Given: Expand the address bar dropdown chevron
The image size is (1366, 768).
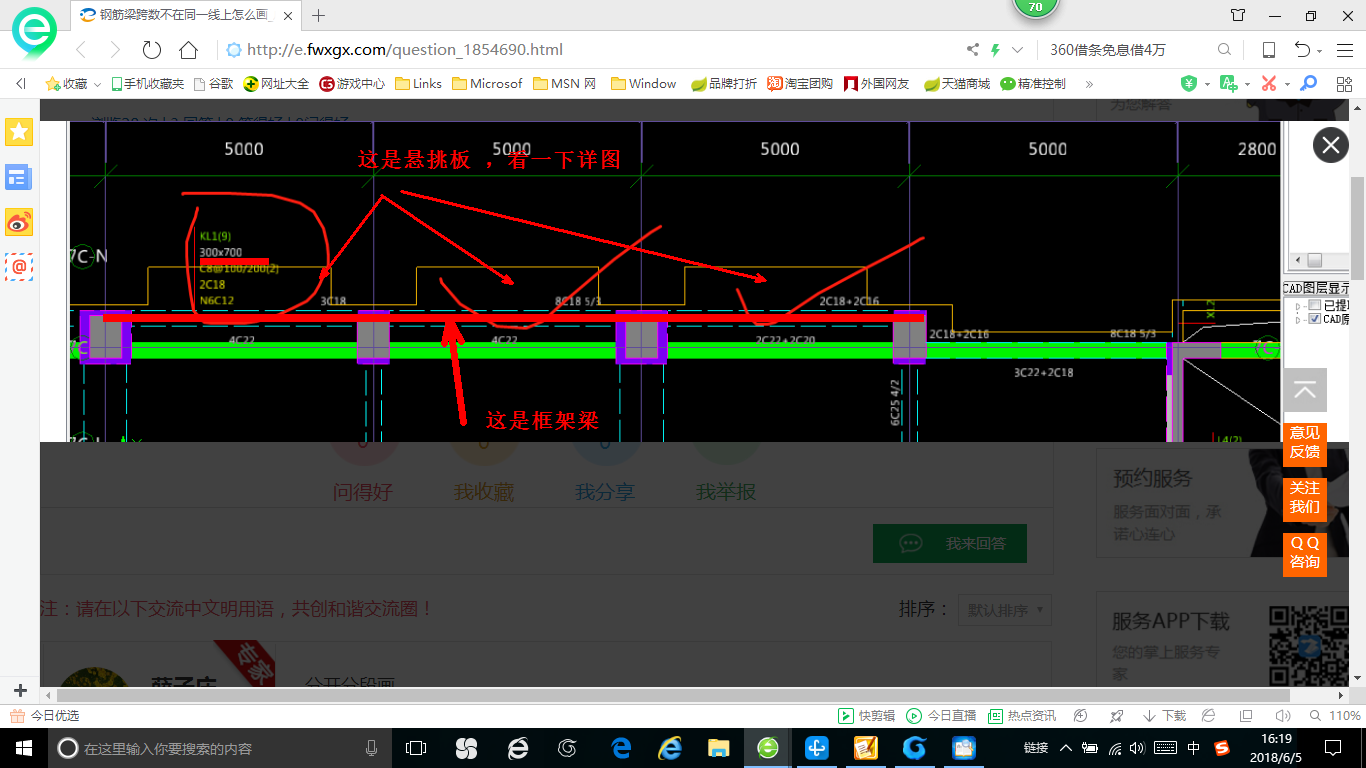Looking at the screenshot, I should tap(1017, 50).
